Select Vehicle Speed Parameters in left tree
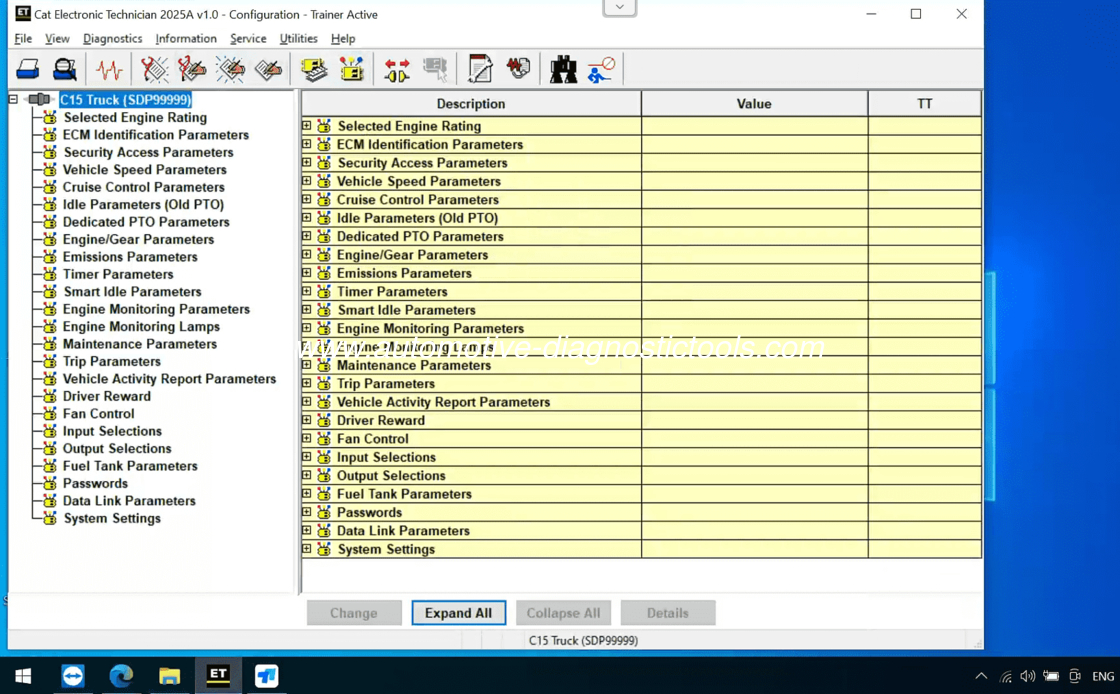 pyautogui.click(x=144, y=170)
